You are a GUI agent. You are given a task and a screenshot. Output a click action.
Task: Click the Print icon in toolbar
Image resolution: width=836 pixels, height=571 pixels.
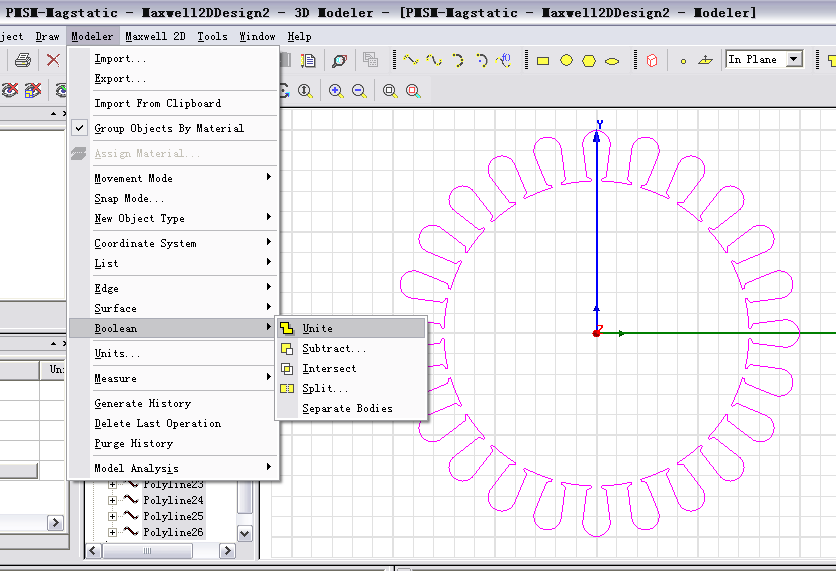22,61
